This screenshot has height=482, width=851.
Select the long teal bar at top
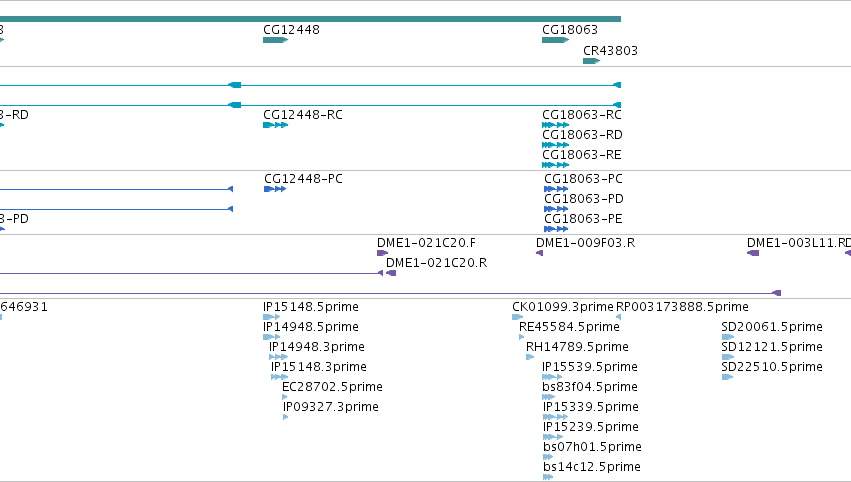310,20
